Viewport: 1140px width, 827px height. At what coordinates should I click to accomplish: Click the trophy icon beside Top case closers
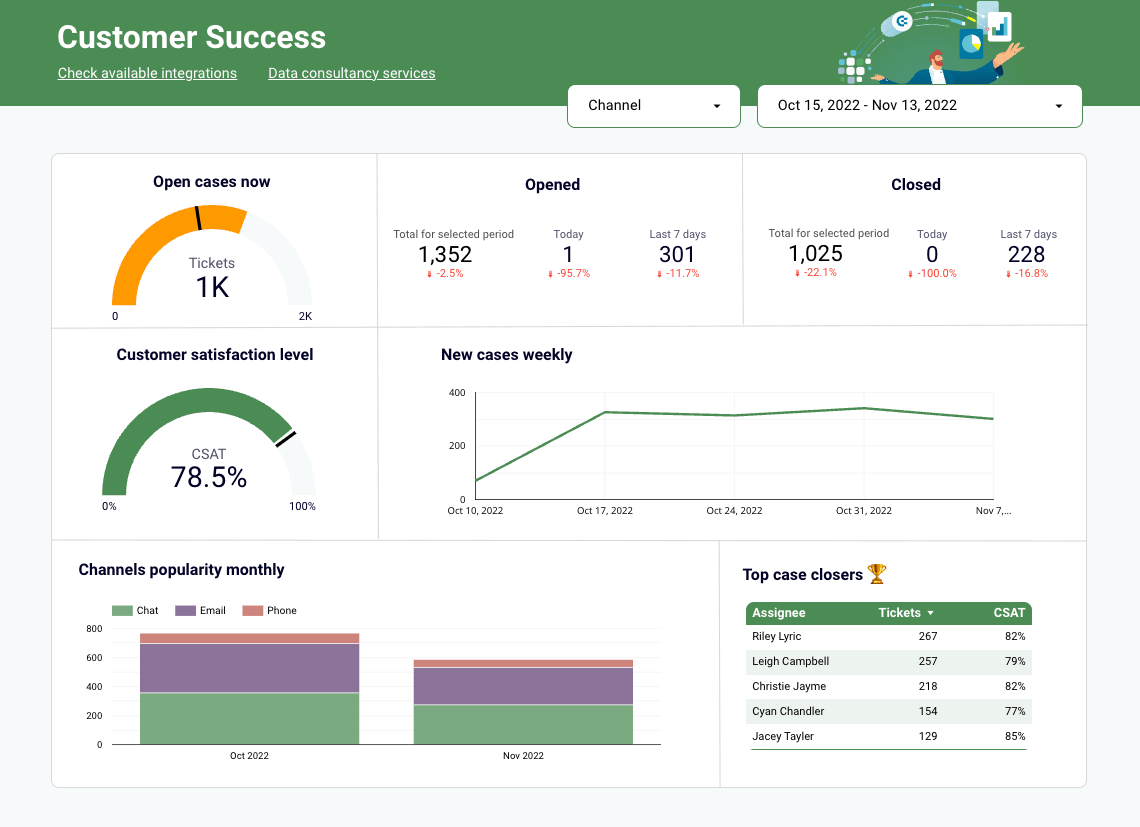point(876,574)
